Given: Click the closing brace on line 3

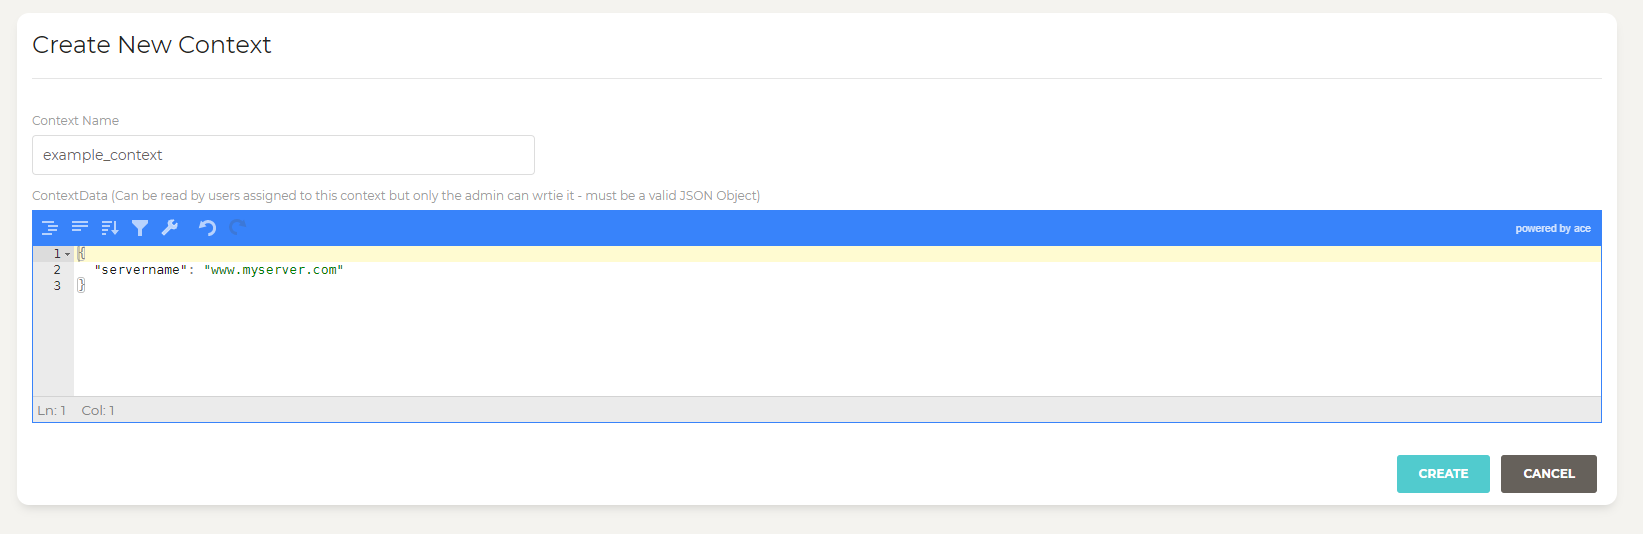Looking at the screenshot, I should click(x=81, y=286).
